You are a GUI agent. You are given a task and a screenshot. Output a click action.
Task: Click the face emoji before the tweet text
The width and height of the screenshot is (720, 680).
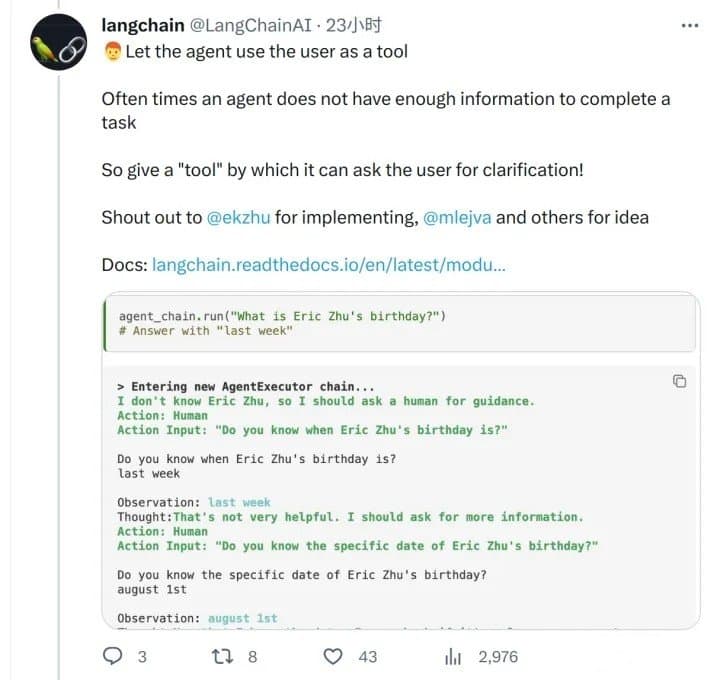point(111,52)
